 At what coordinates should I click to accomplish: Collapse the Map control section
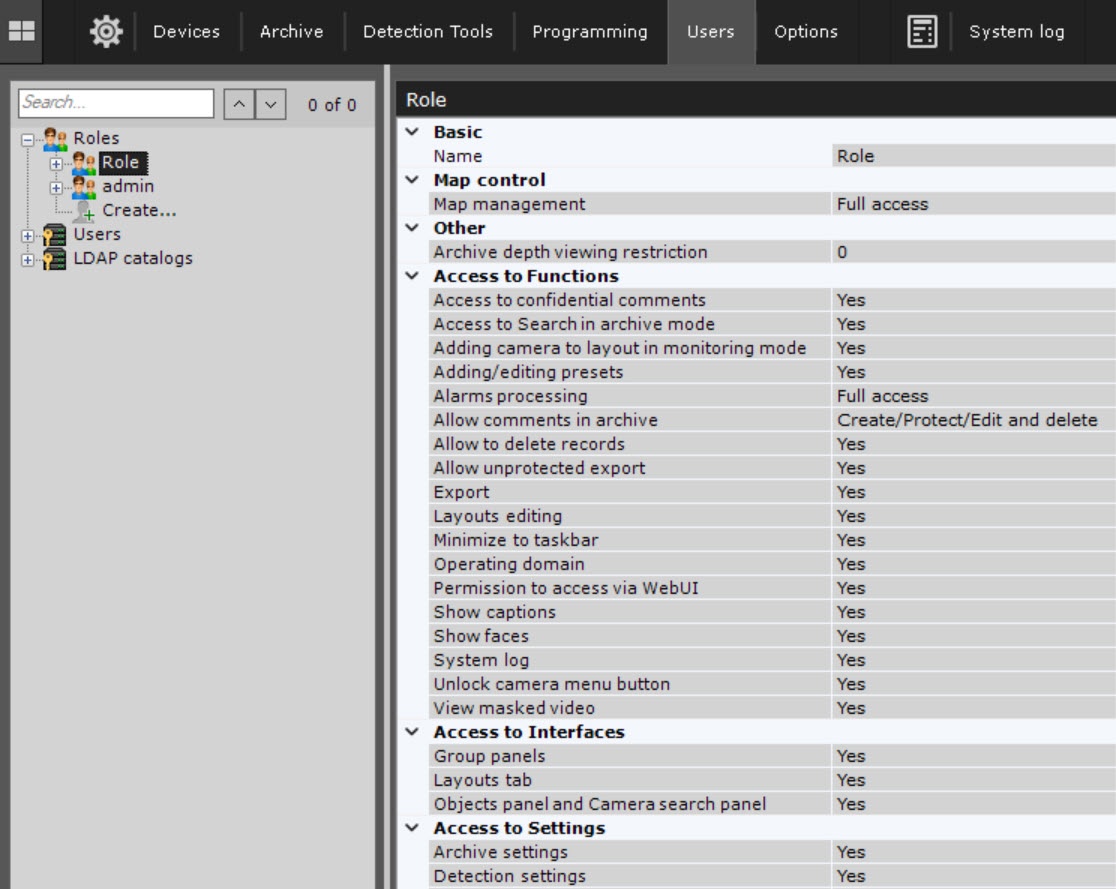[x=411, y=180]
